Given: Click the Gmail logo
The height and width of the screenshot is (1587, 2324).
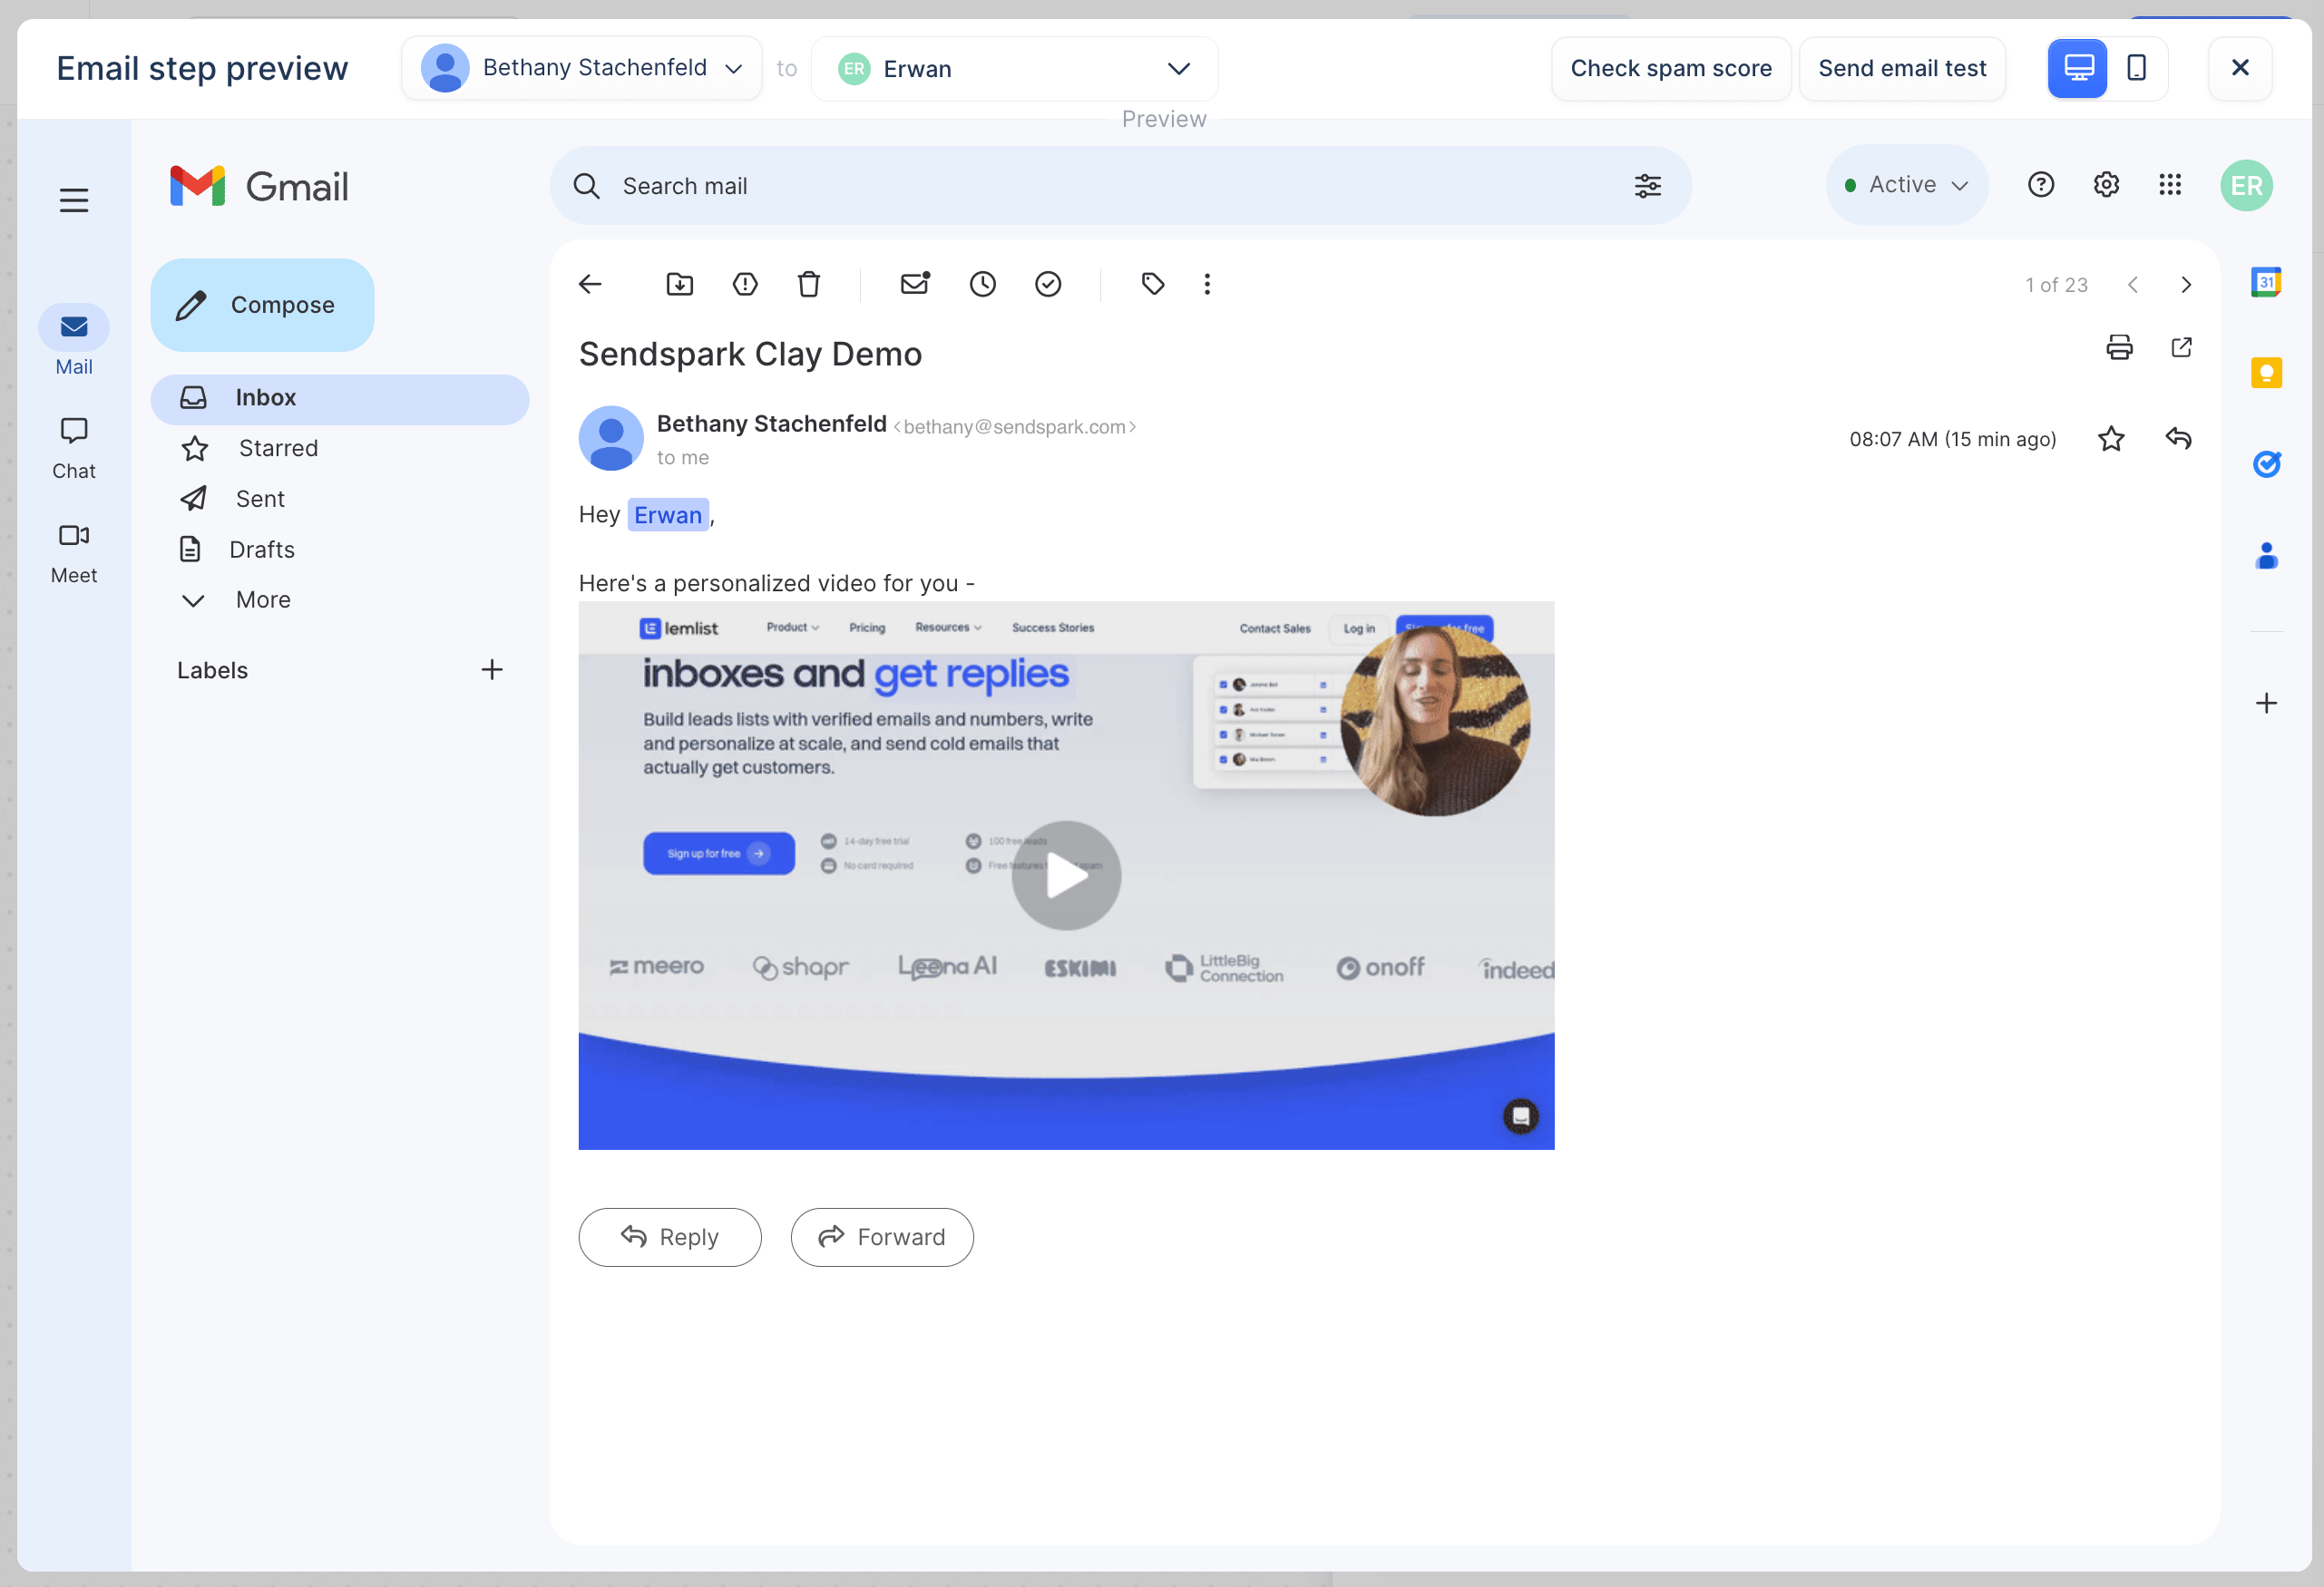Looking at the screenshot, I should [259, 187].
